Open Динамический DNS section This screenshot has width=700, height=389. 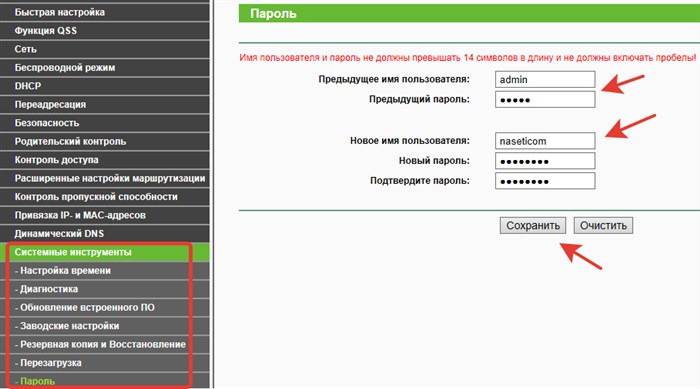104,234
